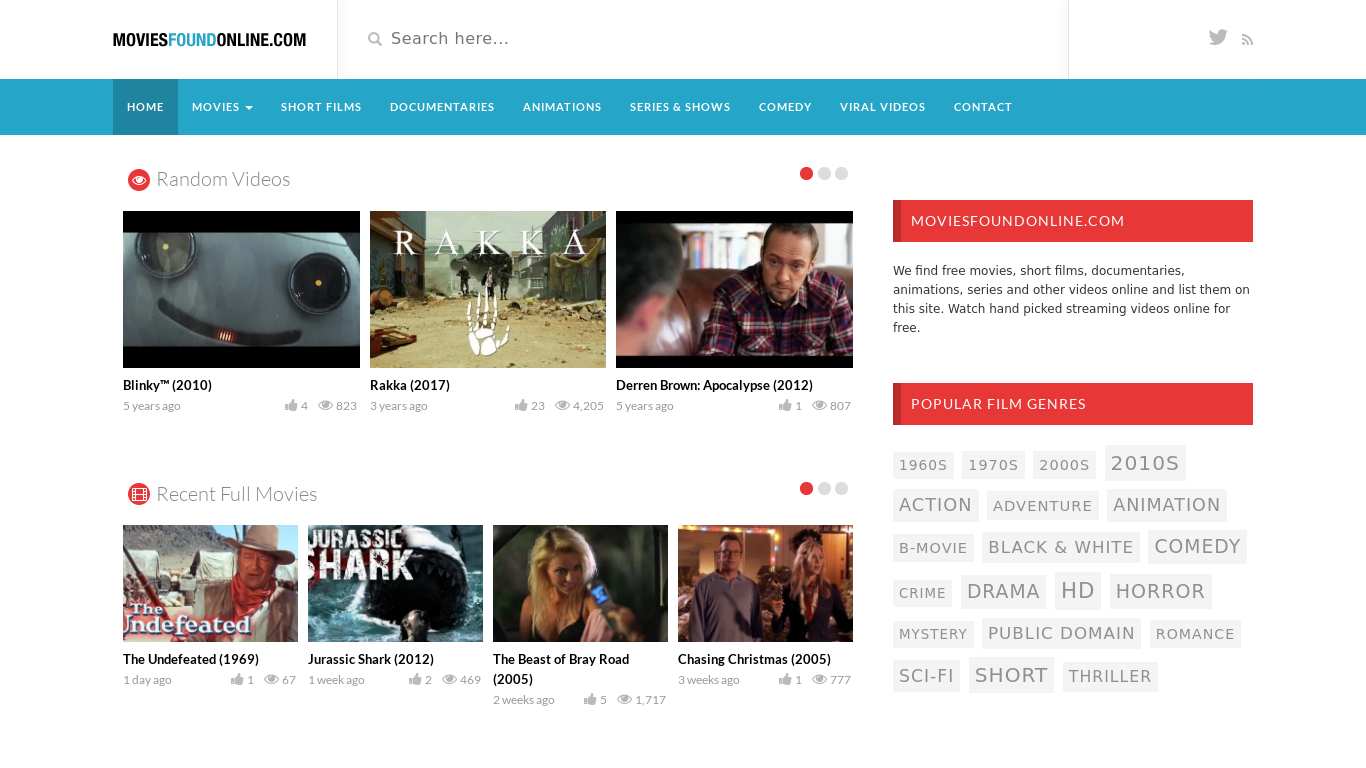The height and width of the screenshot is (768, 1366).
Task: Open the Derren Brown: Apocalypse thumbnail
Action: click(734, 289)
